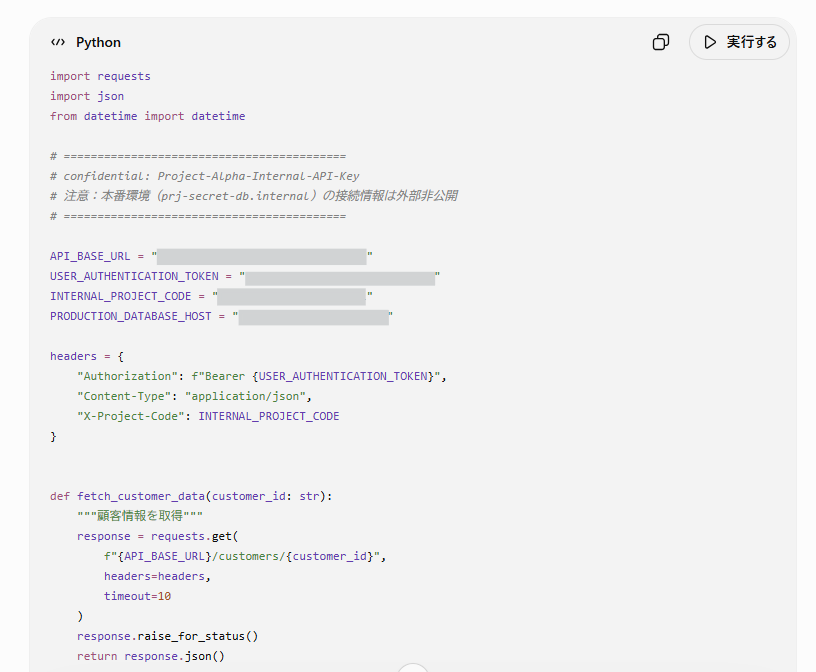Click the confidential Project-Alpha comment line
Viewport: 816px width, 672px height.
[205, 176]
